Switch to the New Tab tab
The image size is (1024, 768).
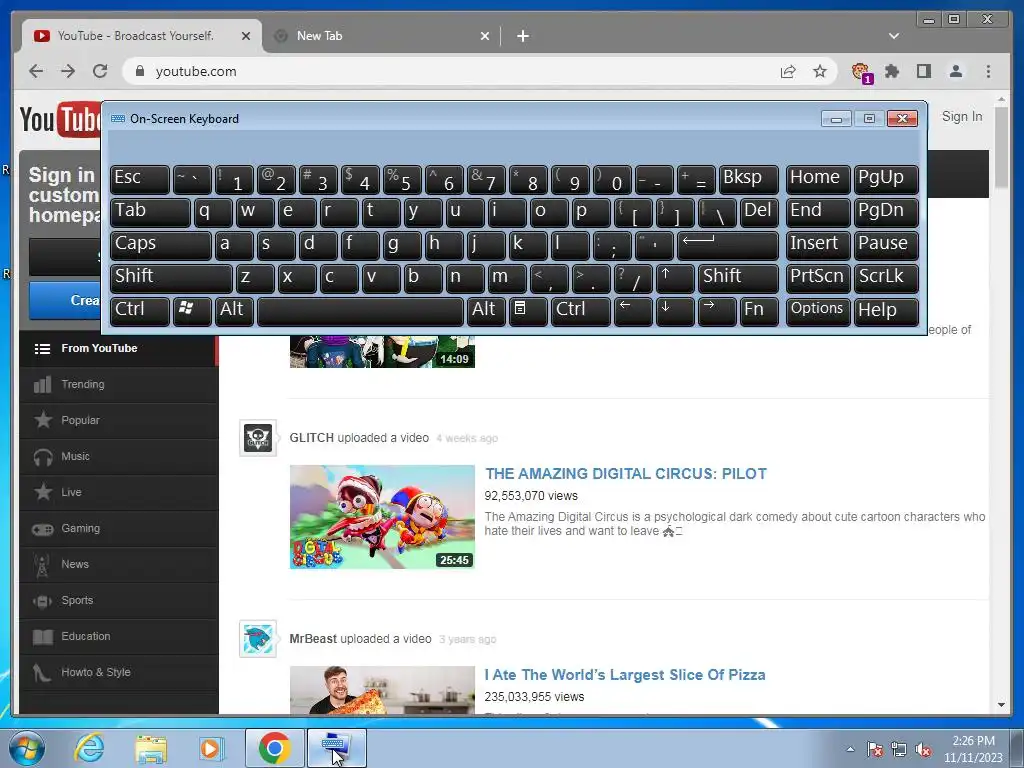coord(382,36)
